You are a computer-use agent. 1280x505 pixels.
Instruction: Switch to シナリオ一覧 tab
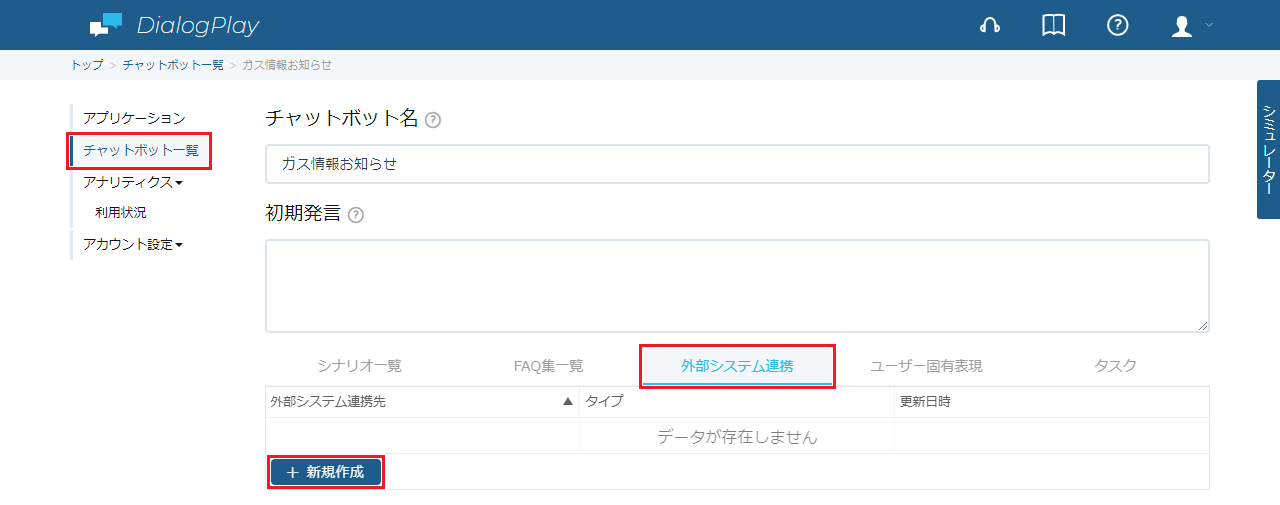(359, 366)
